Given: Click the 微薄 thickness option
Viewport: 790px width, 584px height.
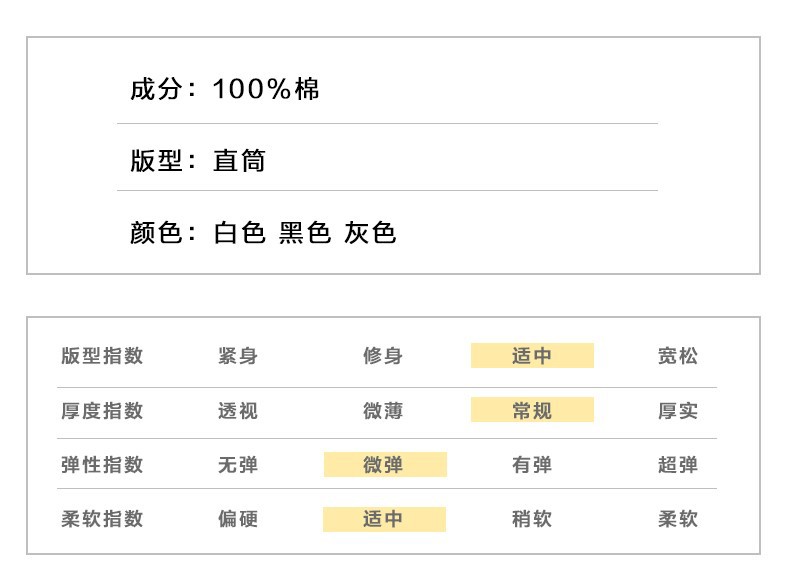Looking at the screenshot, I should [x=383, y=411].
